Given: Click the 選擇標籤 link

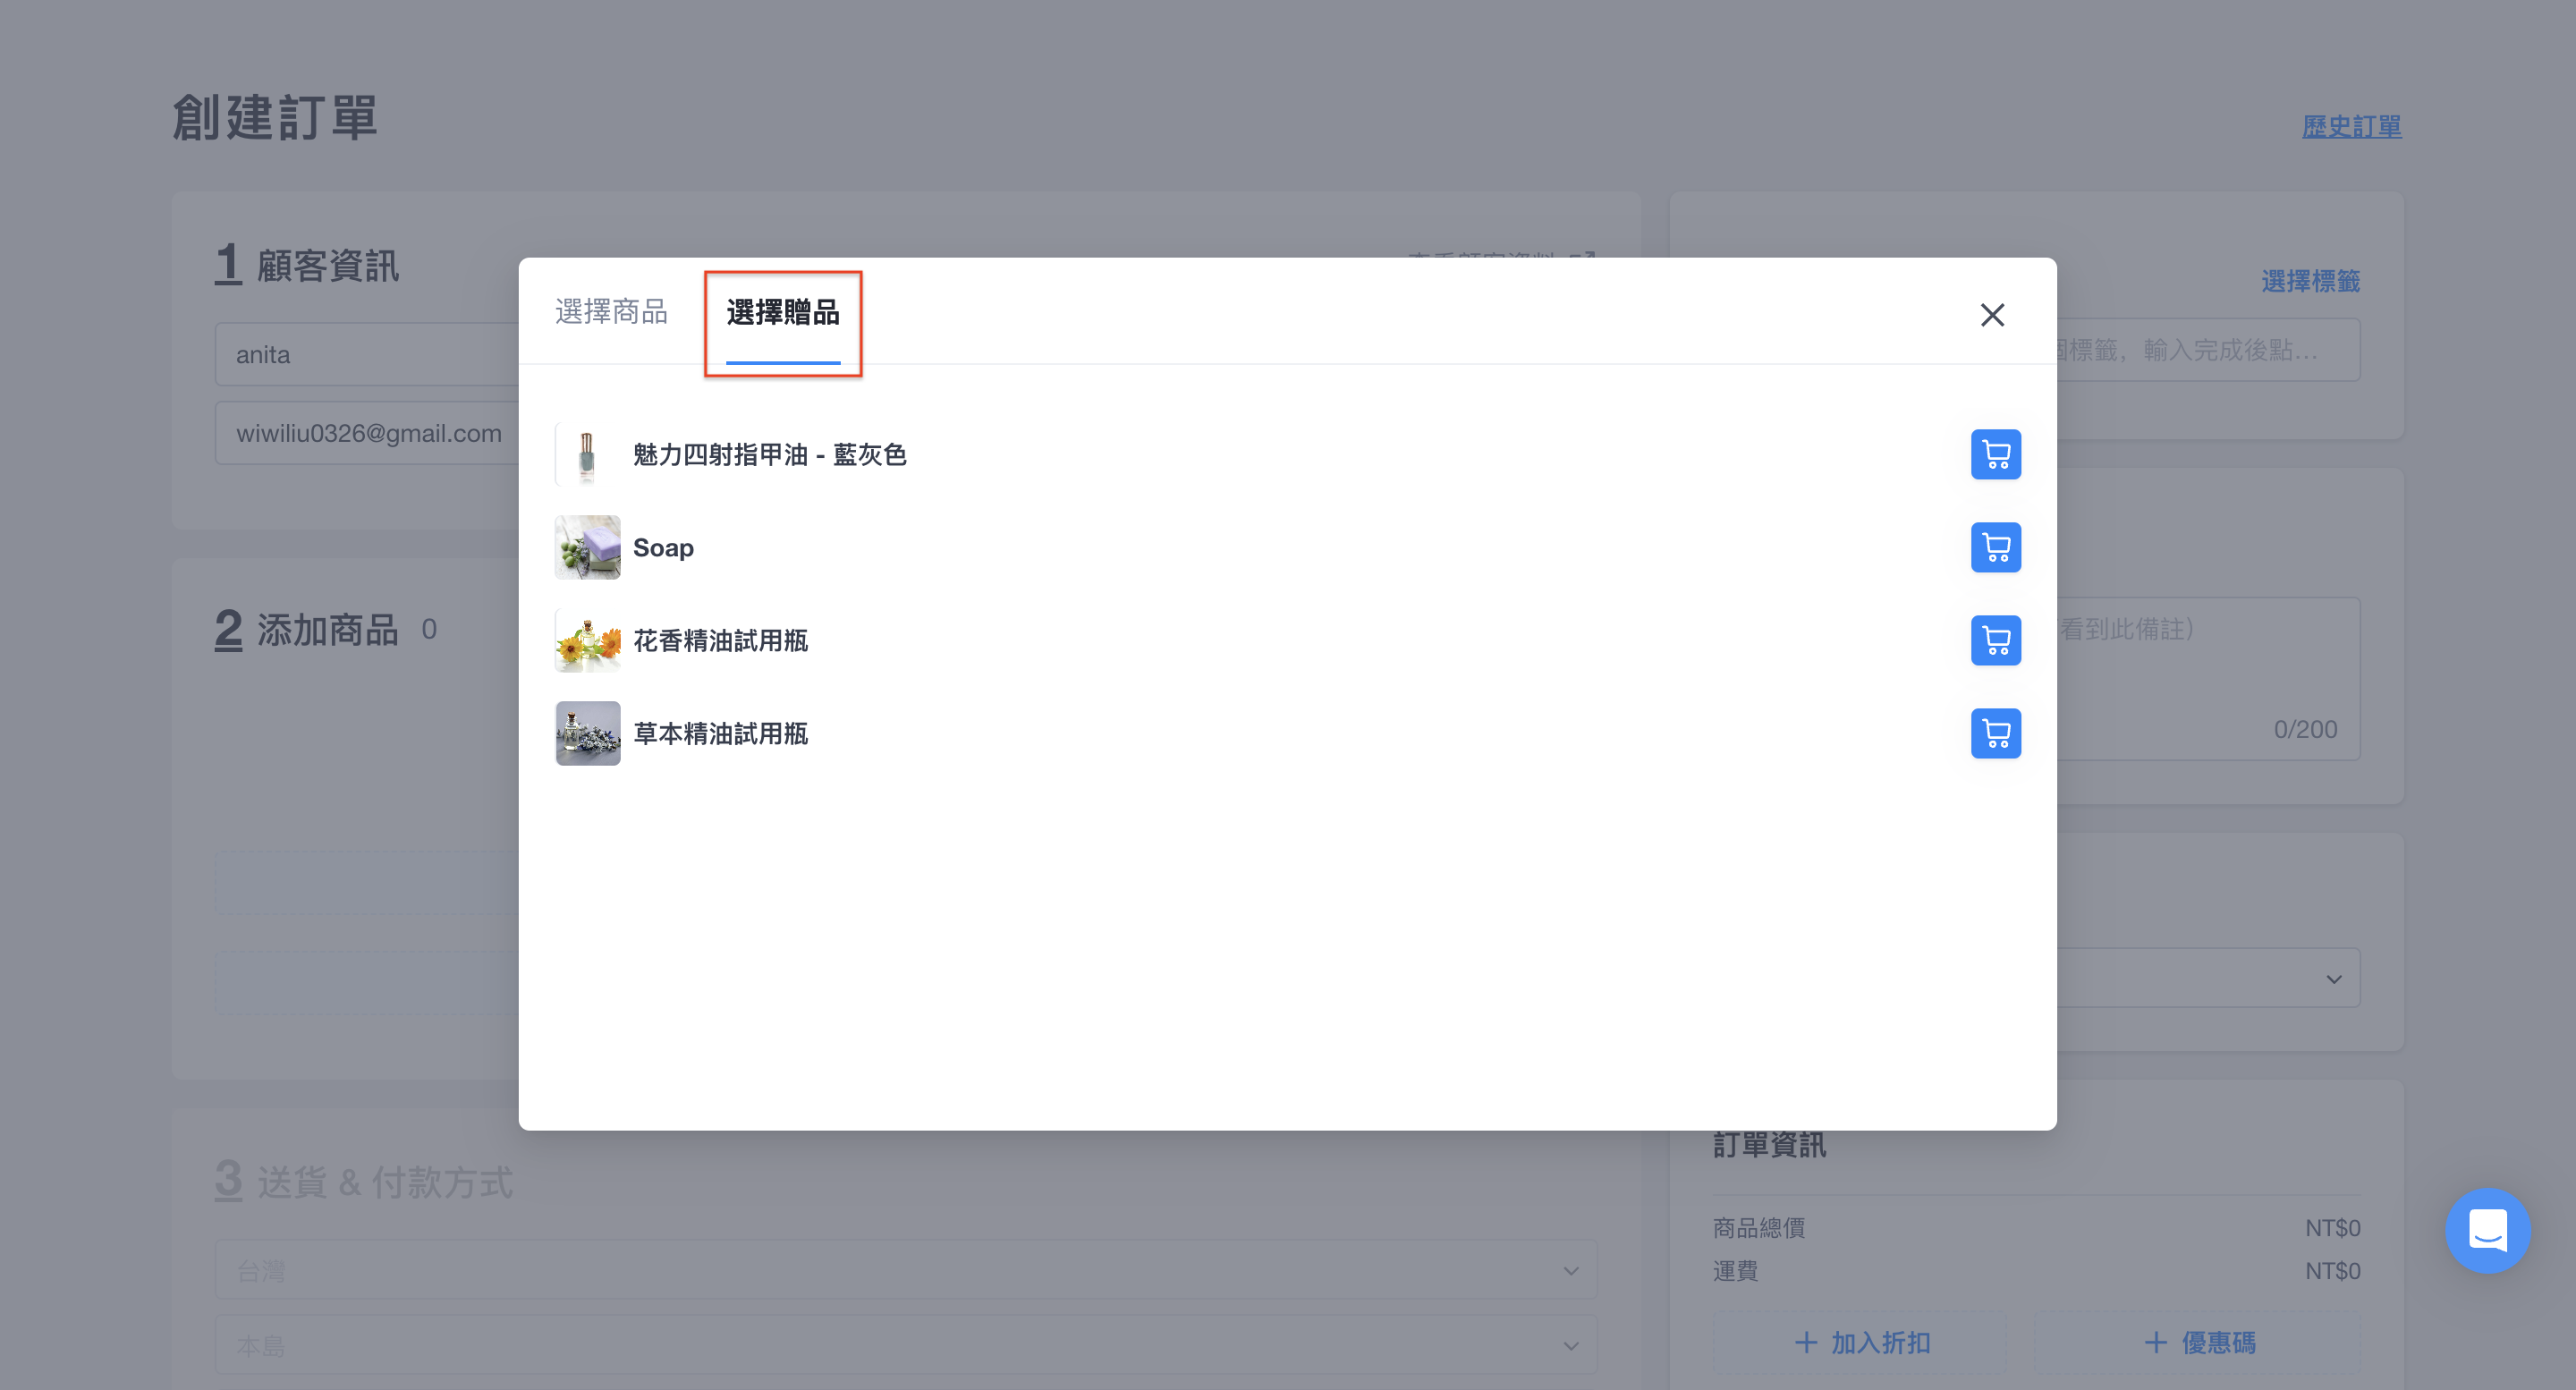Looking at the screenshot, I should pyautogui.click(x=2310, y=281).
